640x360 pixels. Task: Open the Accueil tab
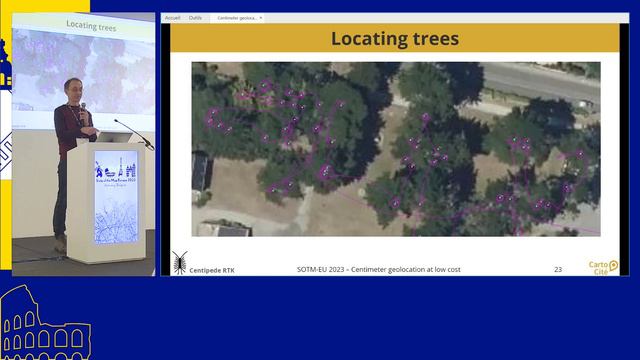172,18
